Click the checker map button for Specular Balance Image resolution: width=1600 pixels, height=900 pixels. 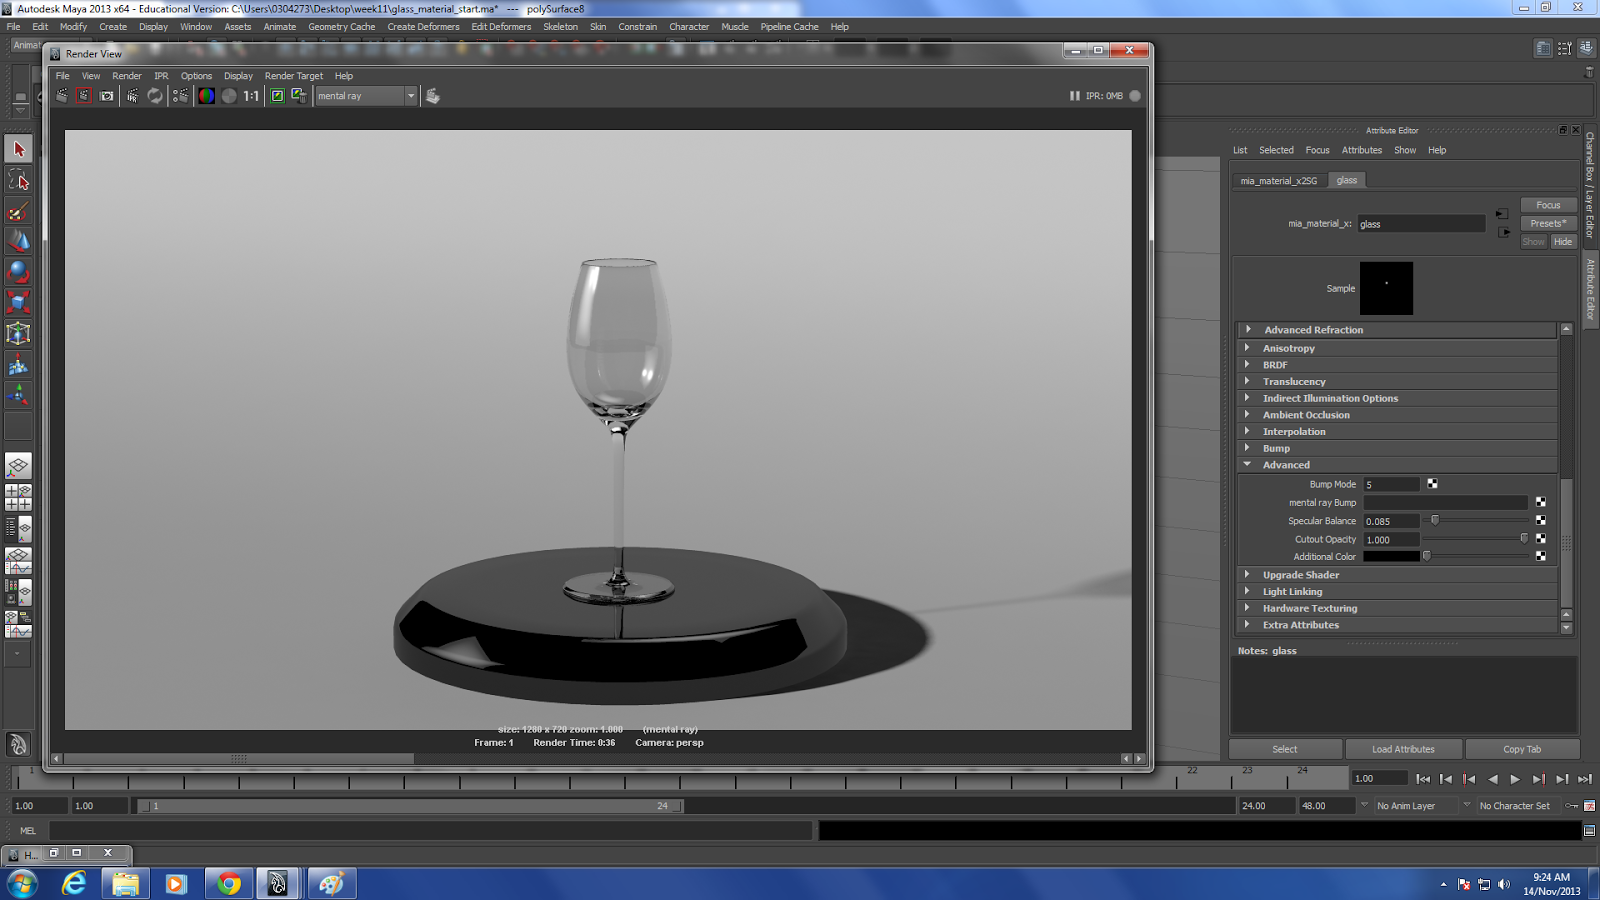(x=1541, y=520)
